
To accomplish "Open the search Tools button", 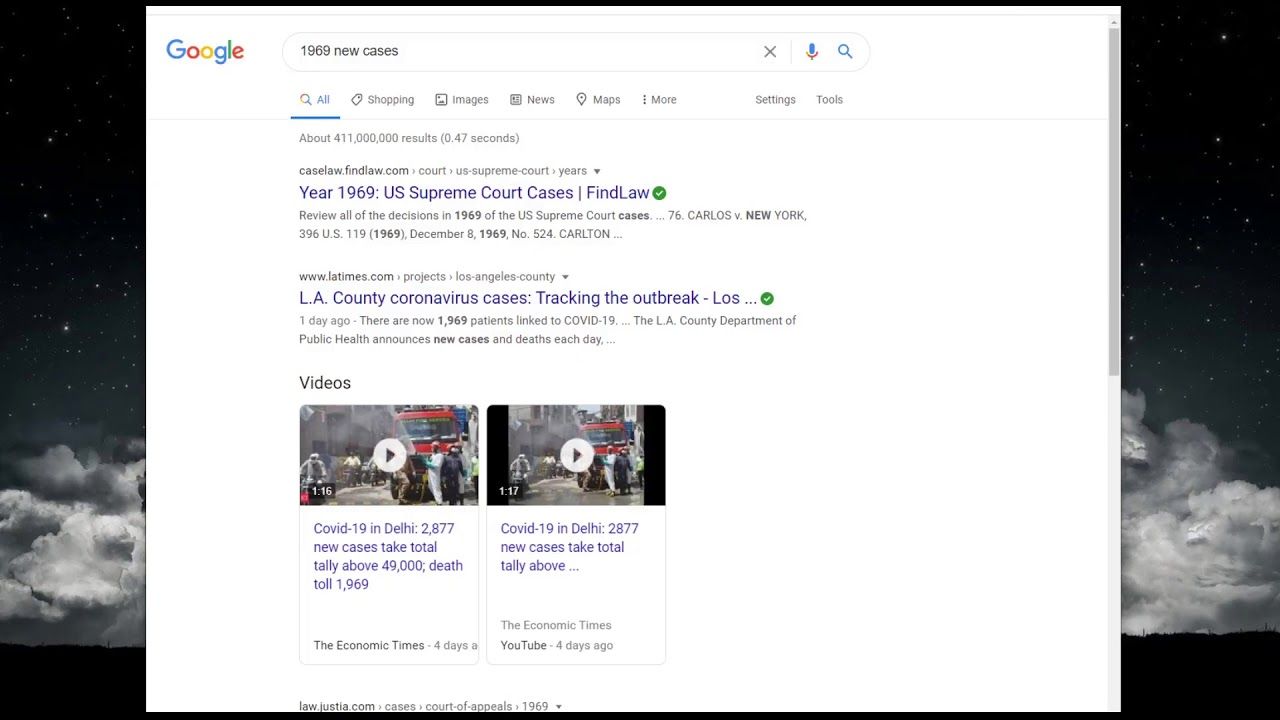I will [829, 100].
